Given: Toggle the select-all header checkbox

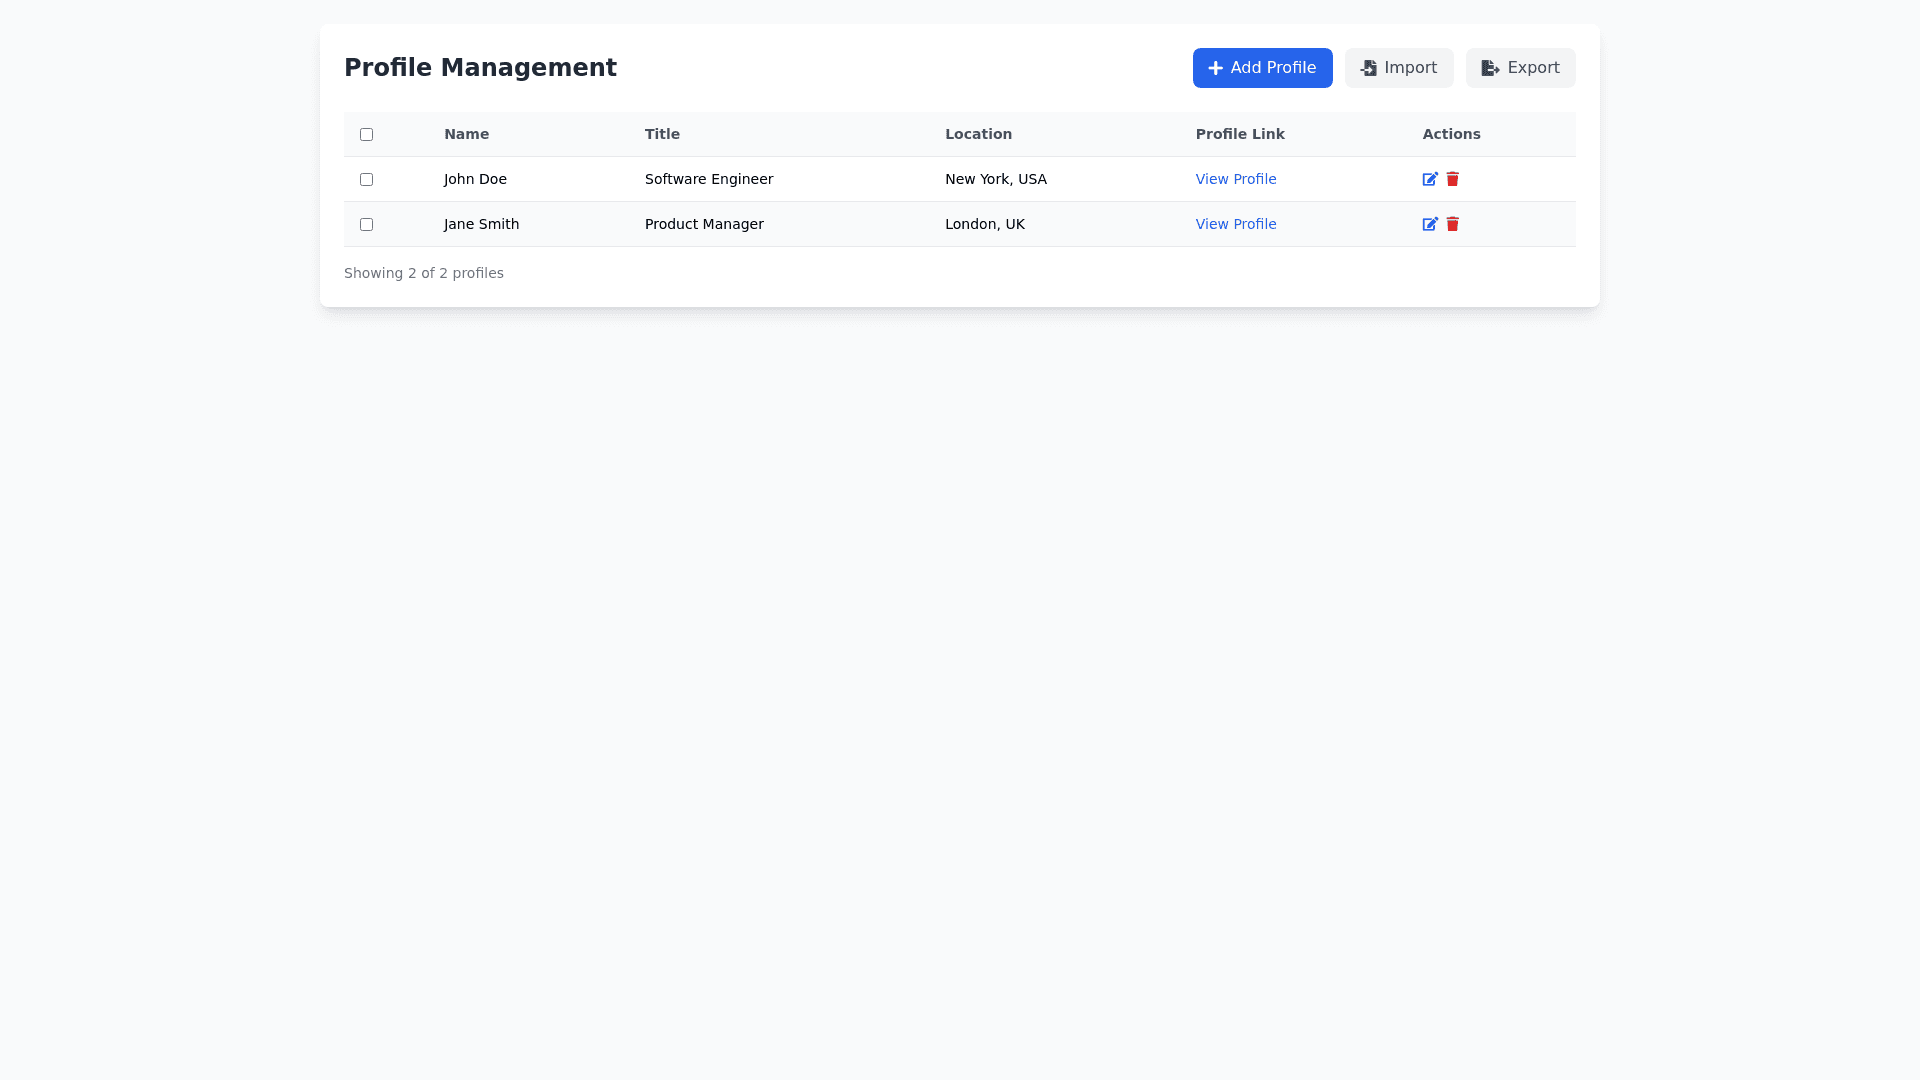Looking at the screenshot, I should click(366, 134).
